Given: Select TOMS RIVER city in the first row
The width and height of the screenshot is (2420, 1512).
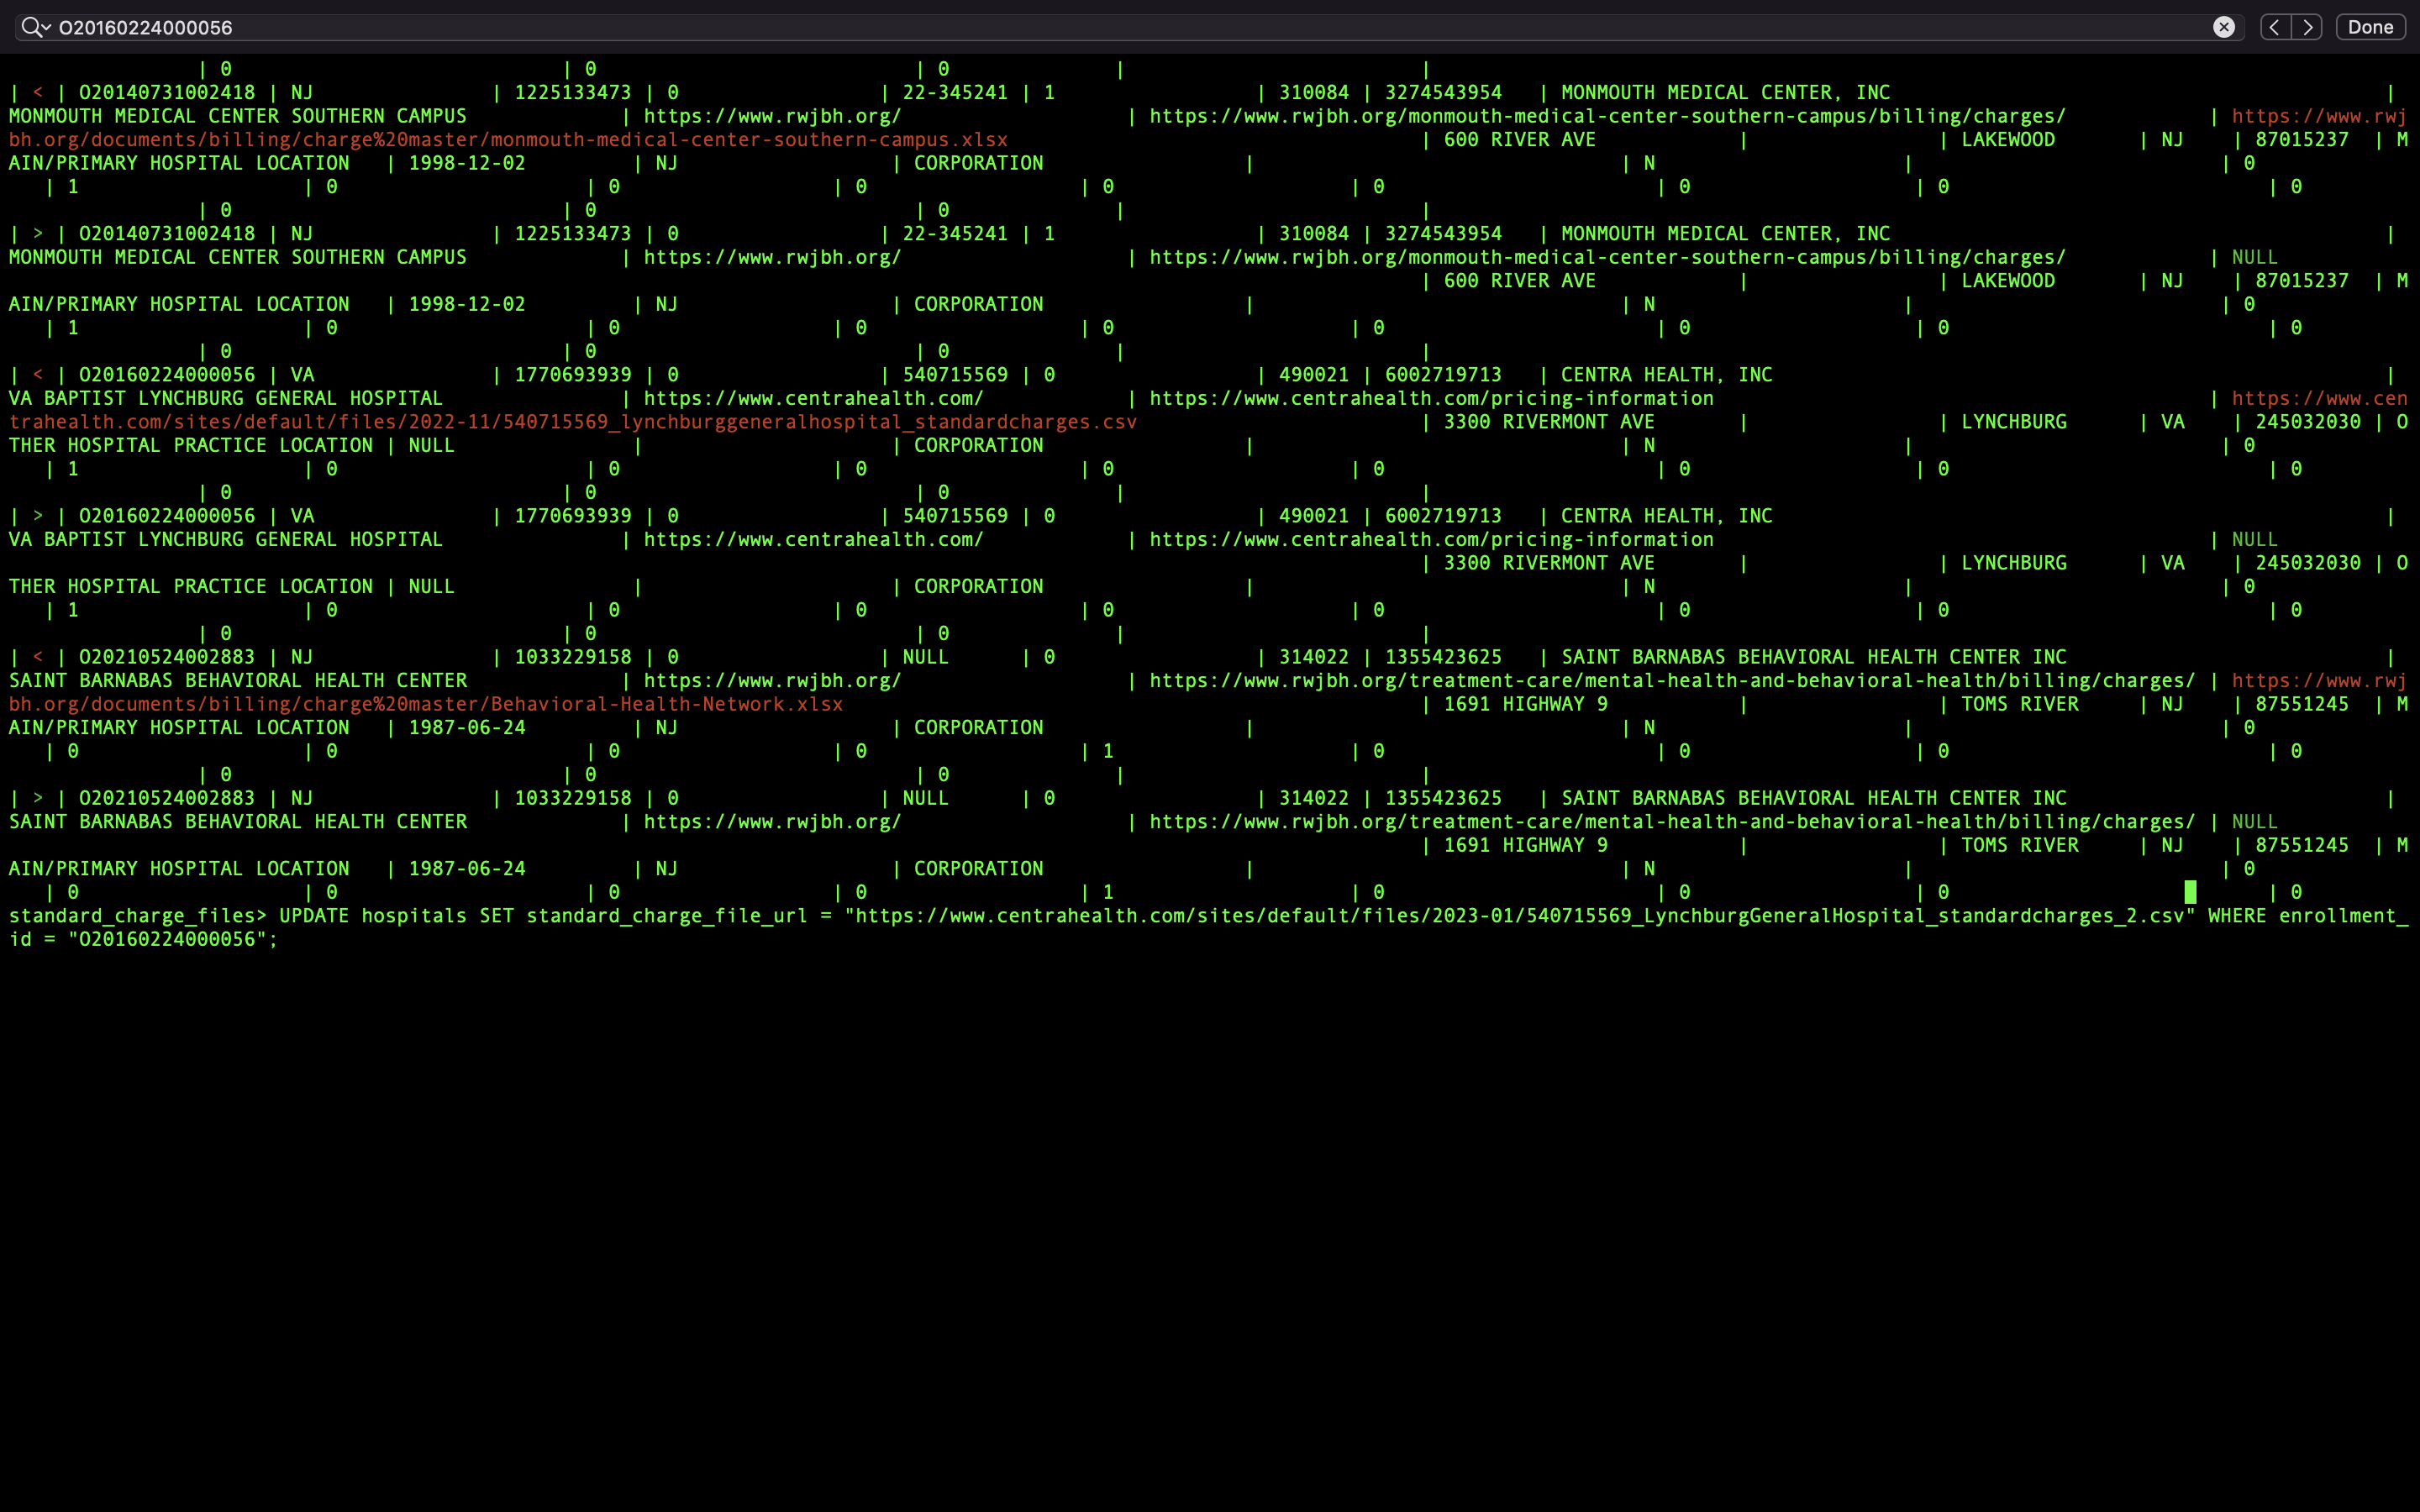Looking at the screenshot, I should (2020, 704).
